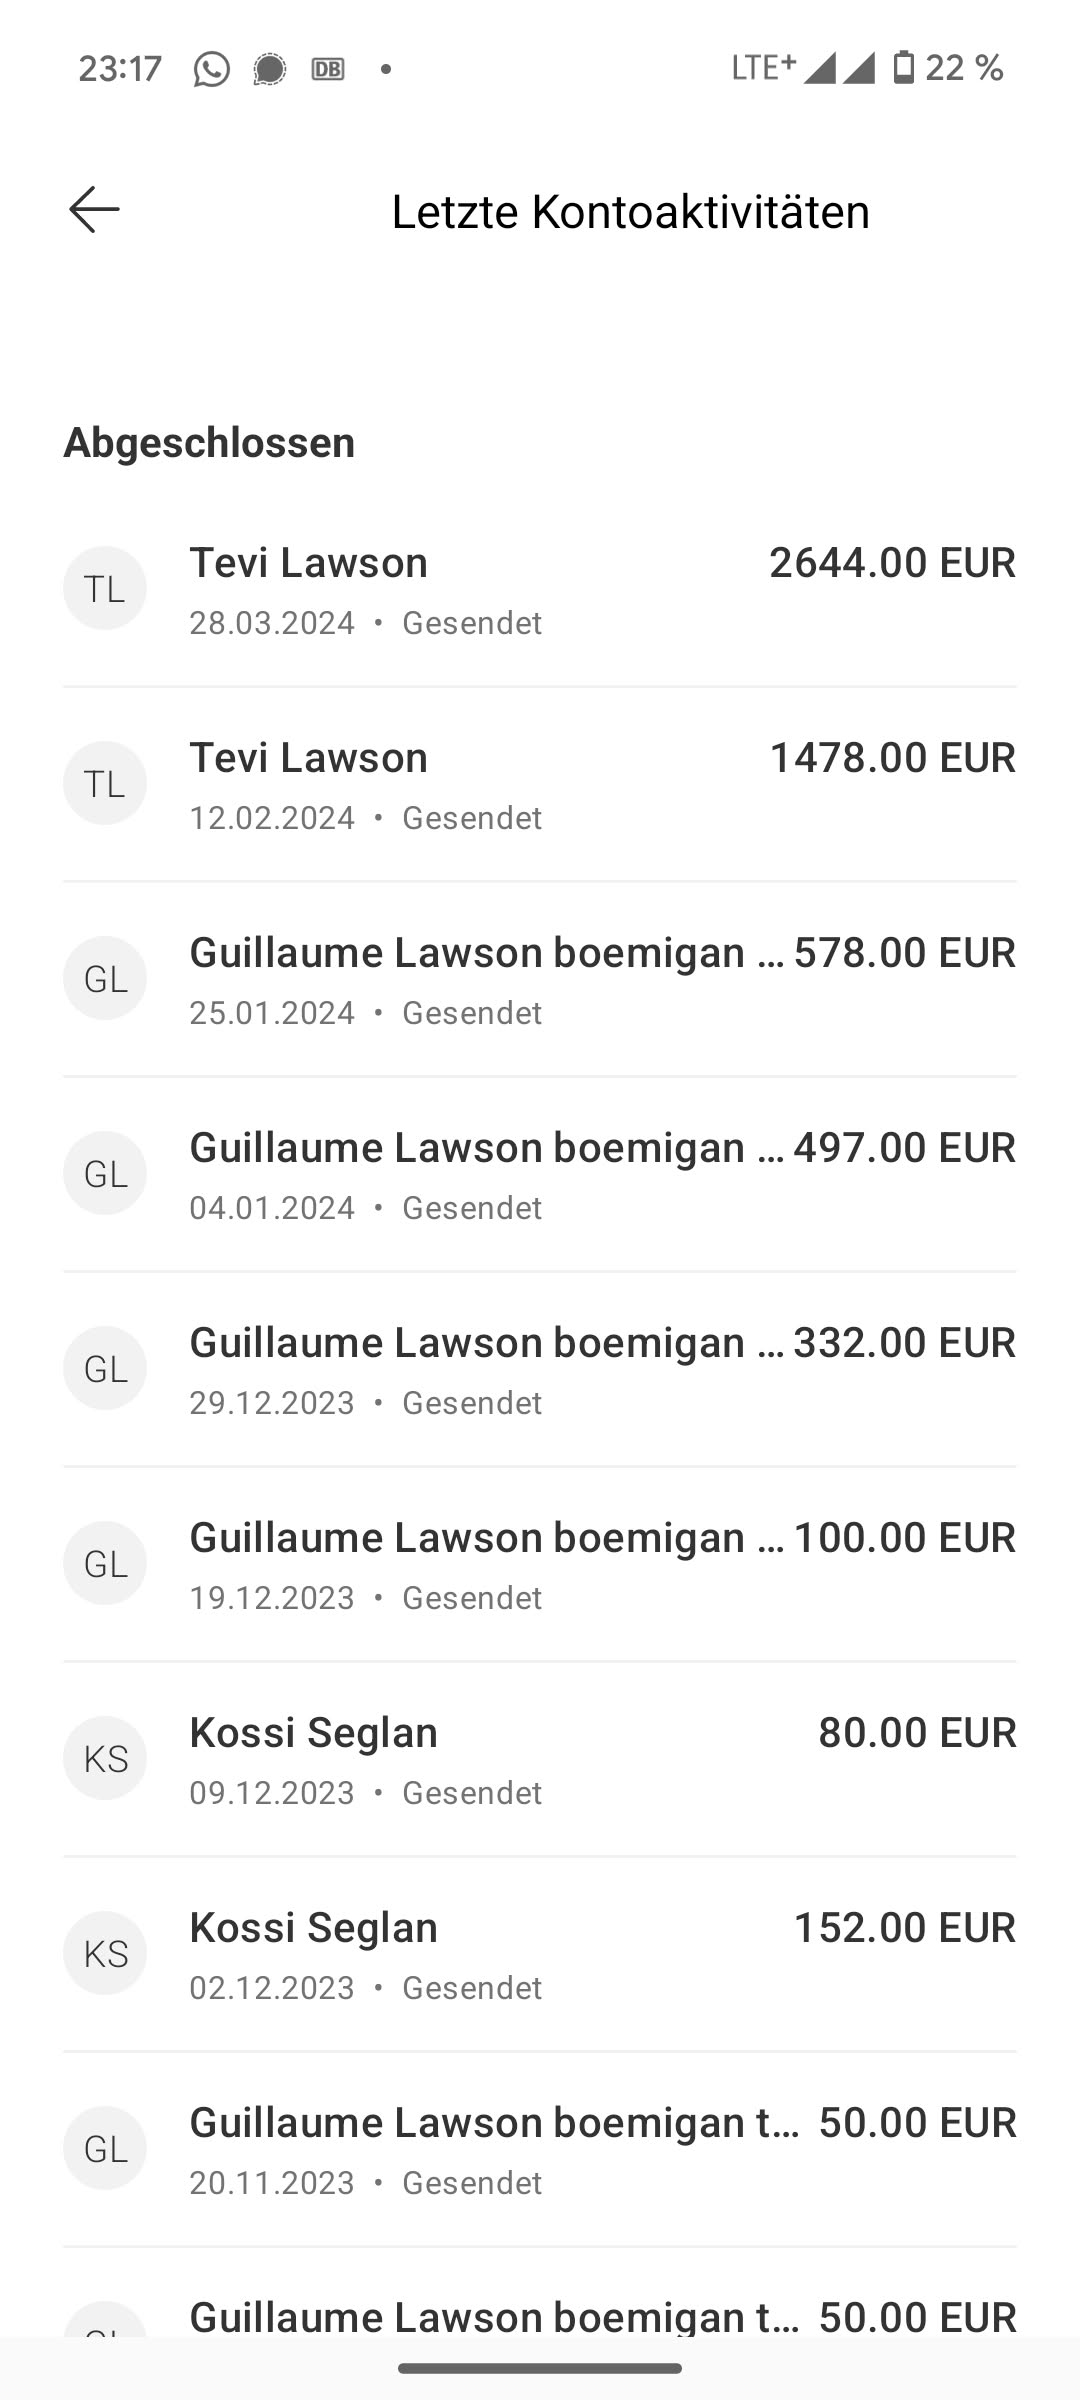
Task: Open Kossi Seglan 80.00 EUR transaction
Action: [540, 1760]
